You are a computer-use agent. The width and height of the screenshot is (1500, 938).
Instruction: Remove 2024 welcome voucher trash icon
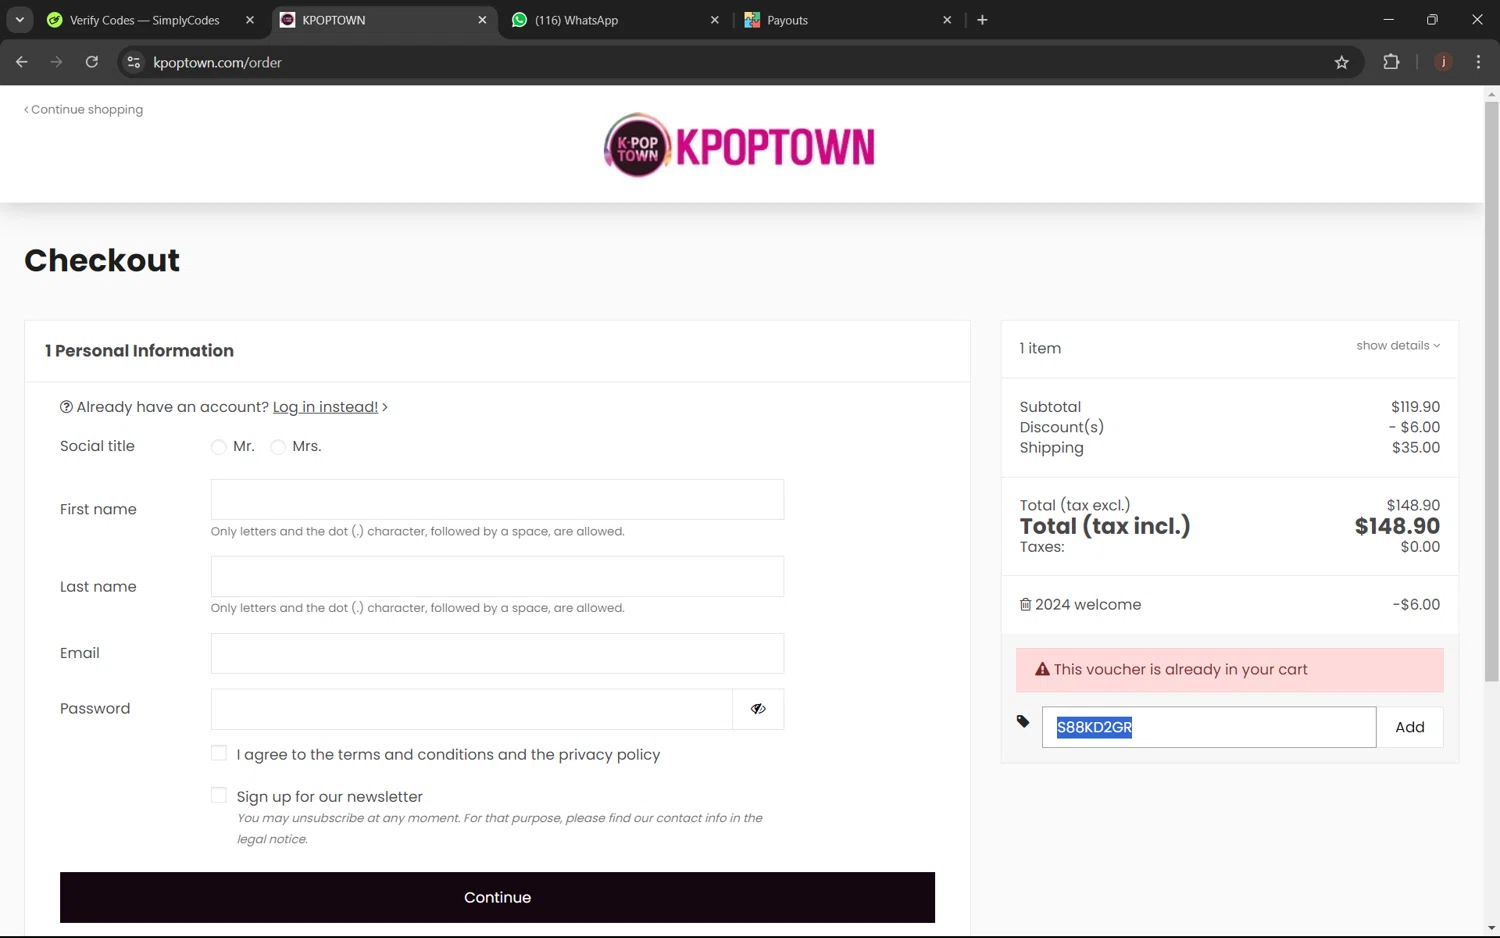[x=1025, y=605]
